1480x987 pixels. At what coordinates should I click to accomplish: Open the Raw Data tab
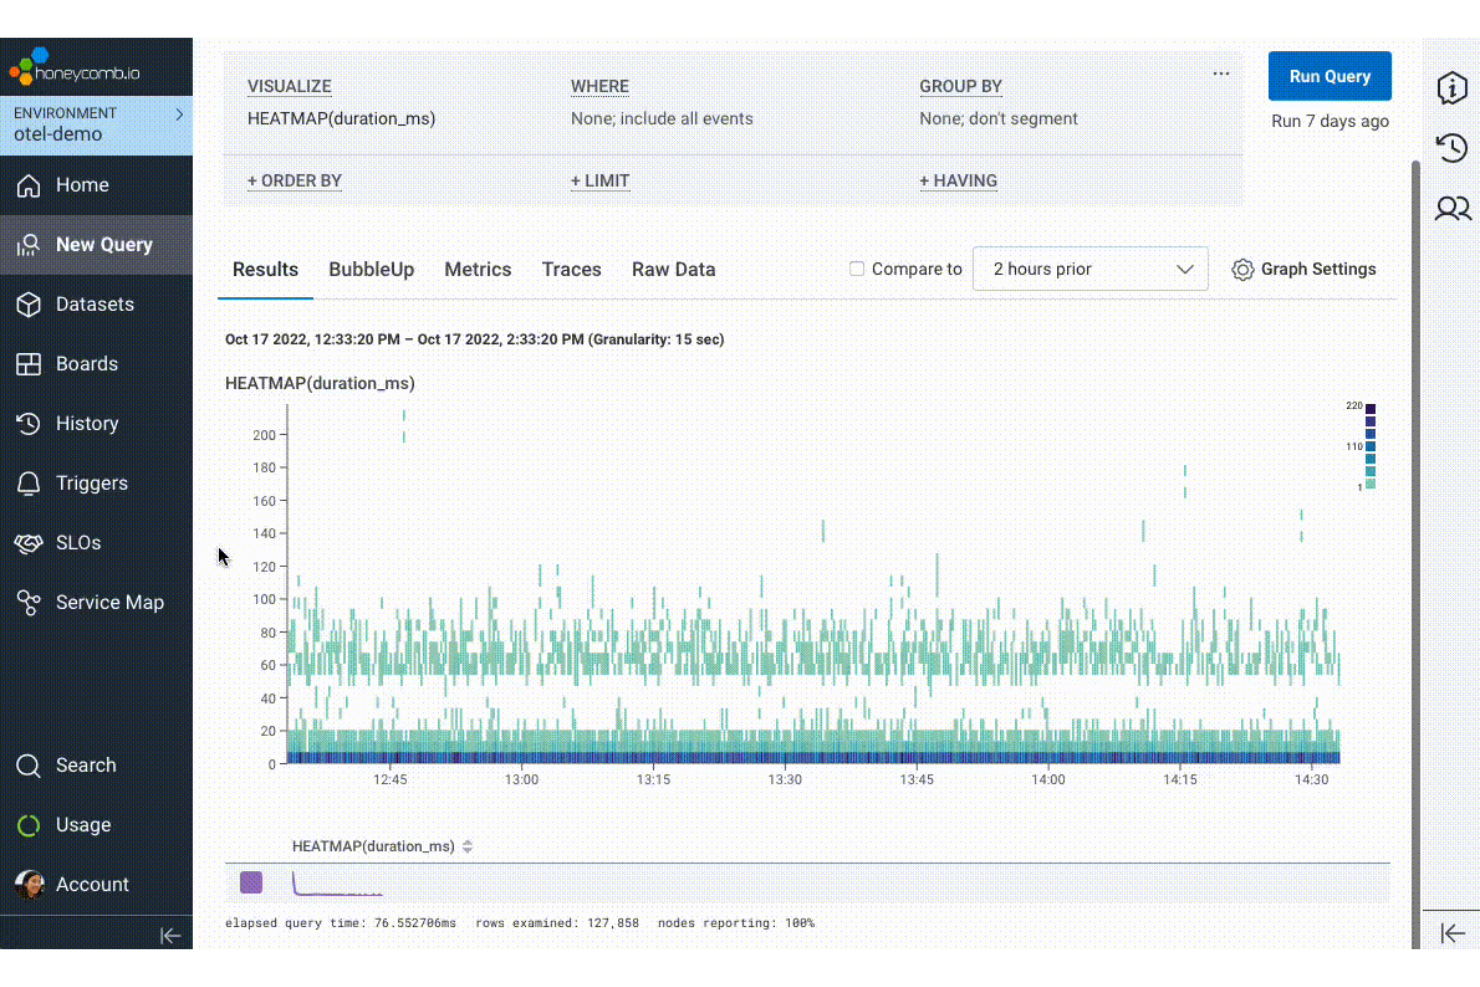click(673, 269)
